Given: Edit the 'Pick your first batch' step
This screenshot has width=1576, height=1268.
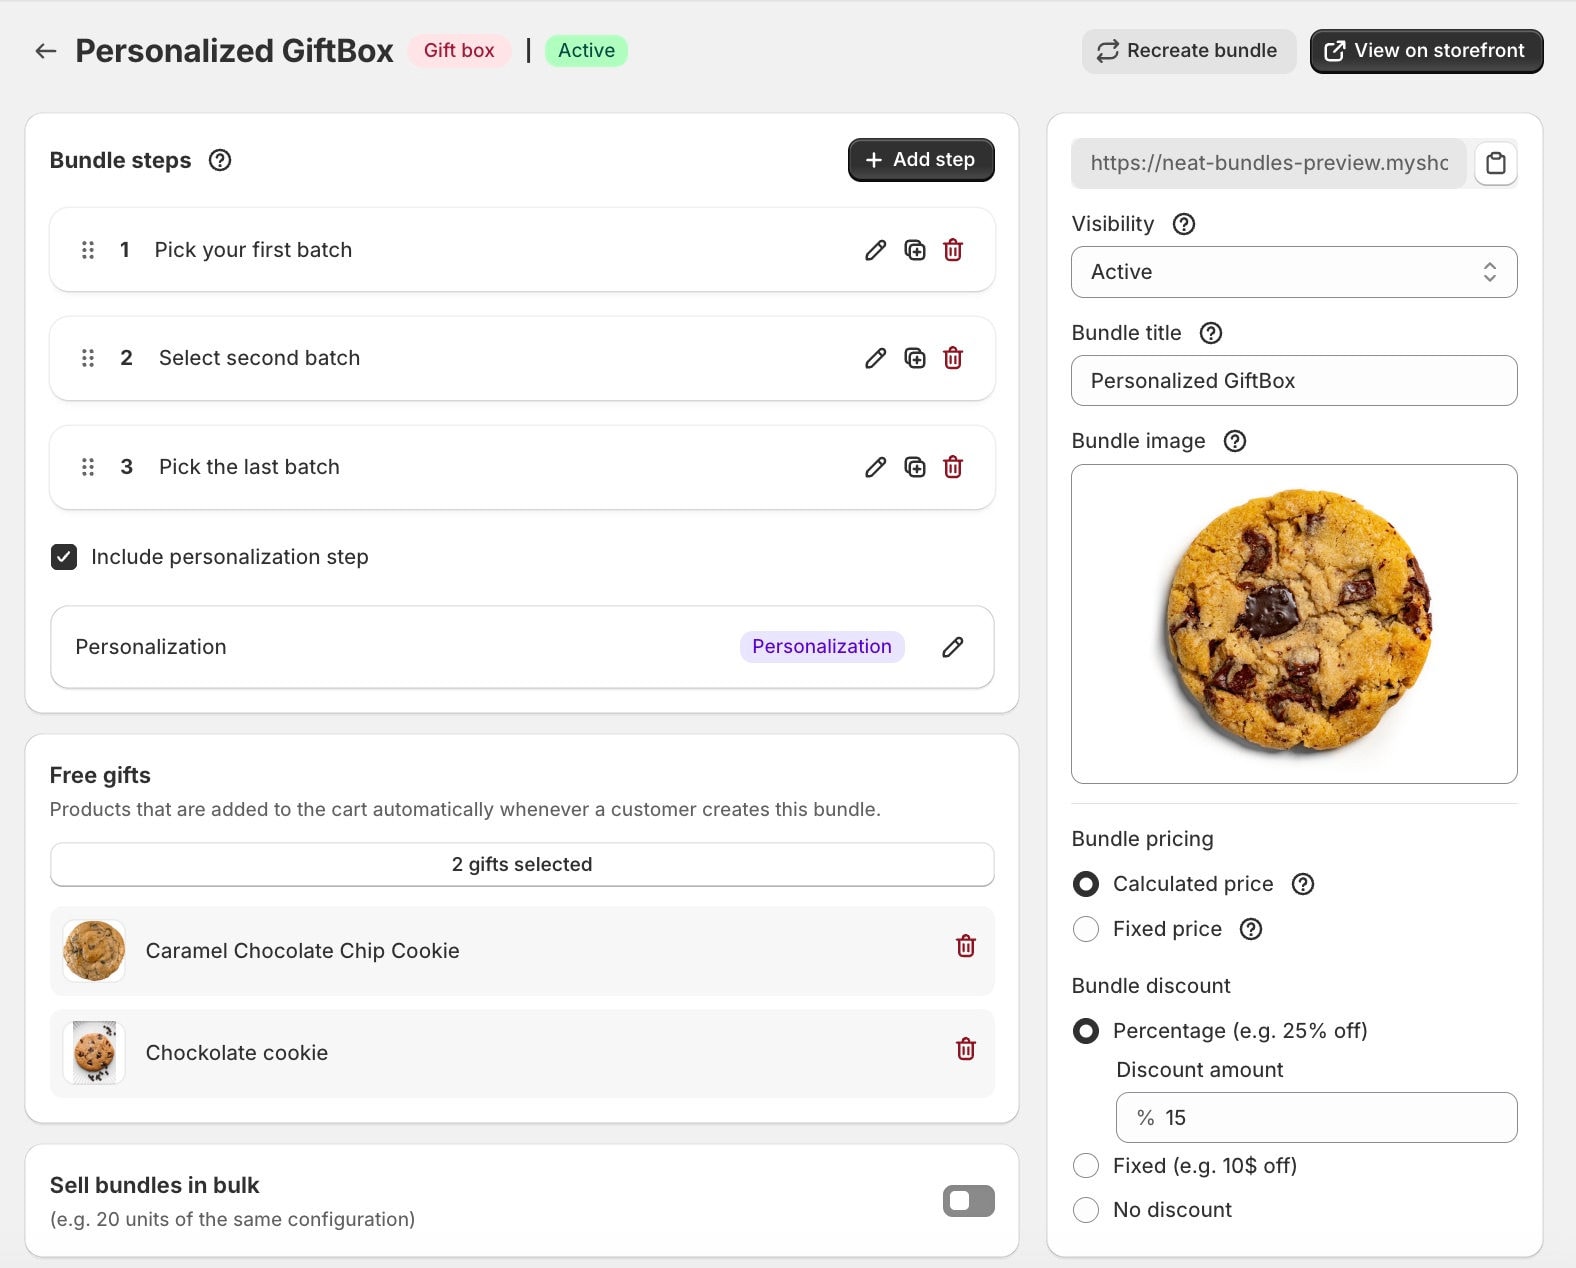Looking at the screenshot, I should coord(875,250).
